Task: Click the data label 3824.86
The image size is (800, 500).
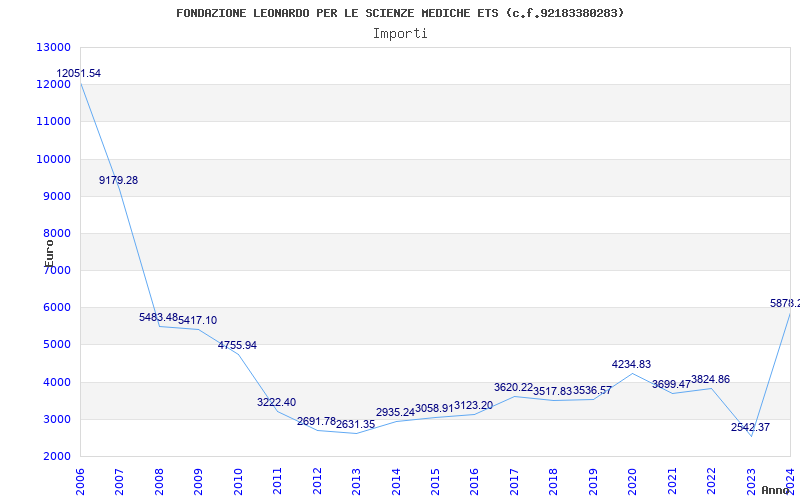Action: click(711, 380)
